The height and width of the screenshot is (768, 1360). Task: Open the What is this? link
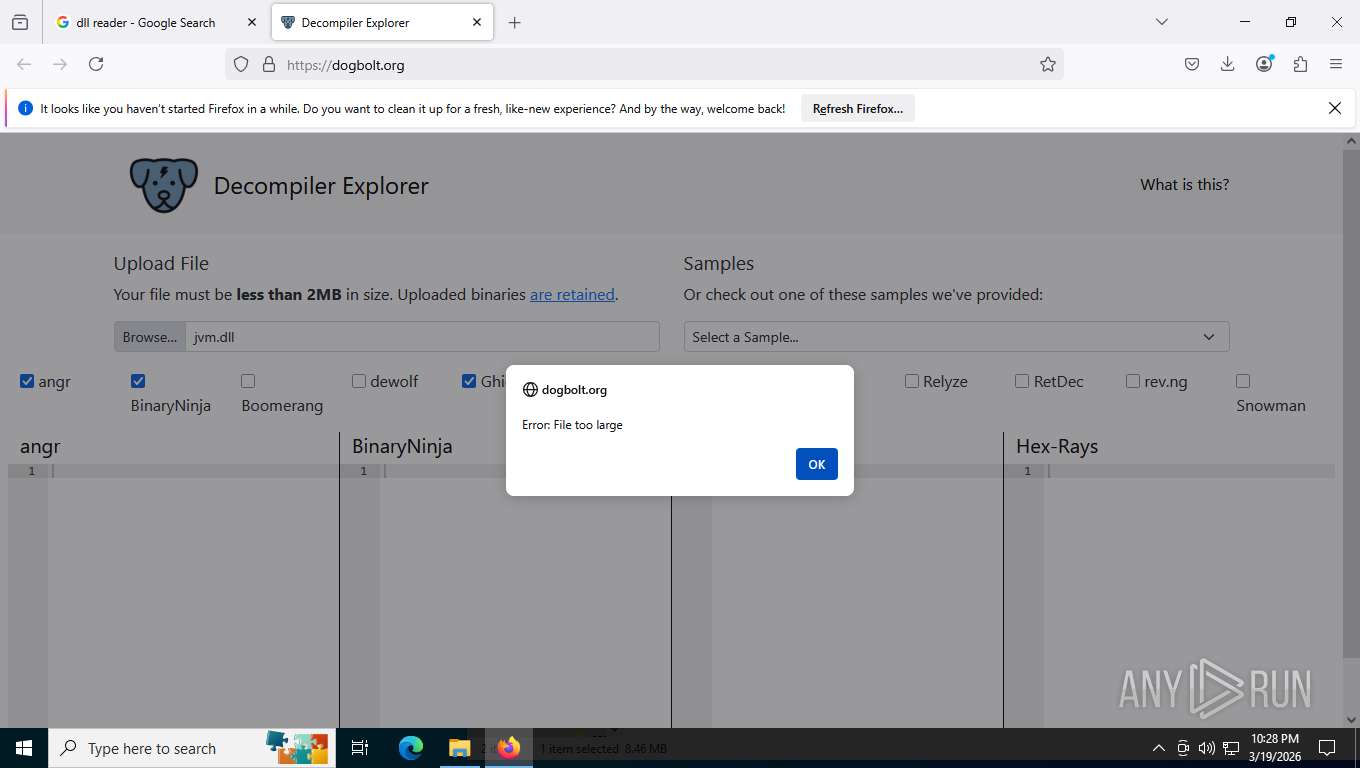(x=1184, y=184)
